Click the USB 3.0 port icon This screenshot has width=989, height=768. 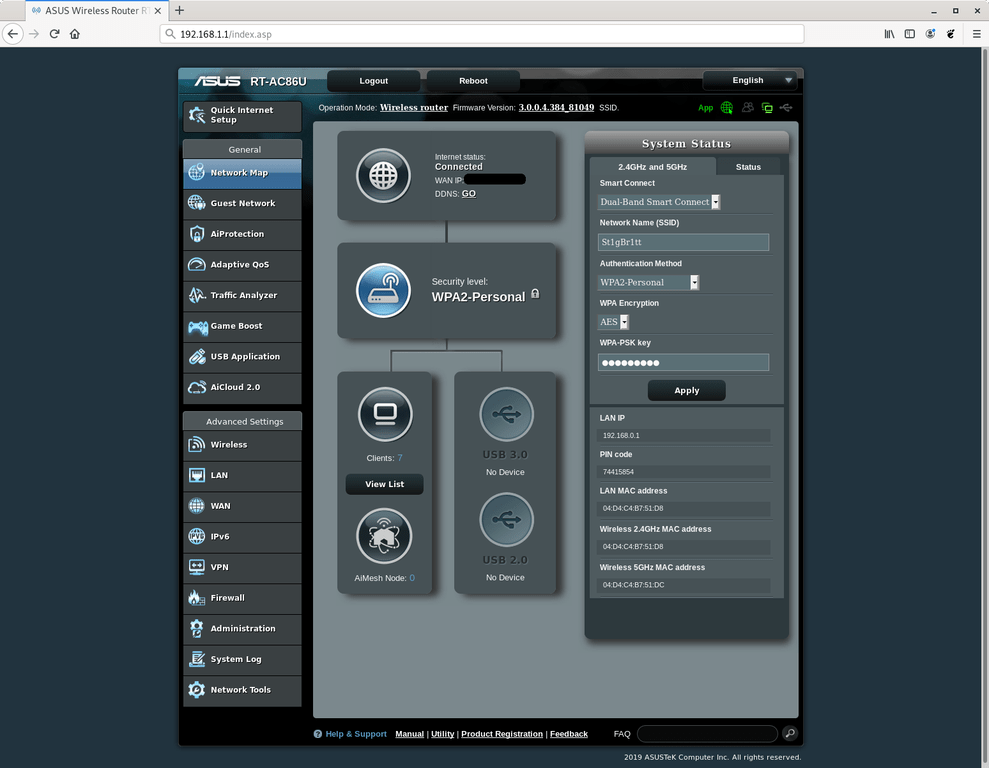506,414
